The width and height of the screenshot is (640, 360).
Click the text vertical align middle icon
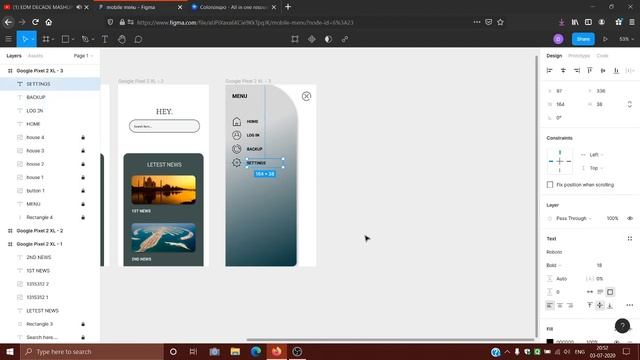pos(600,305)
